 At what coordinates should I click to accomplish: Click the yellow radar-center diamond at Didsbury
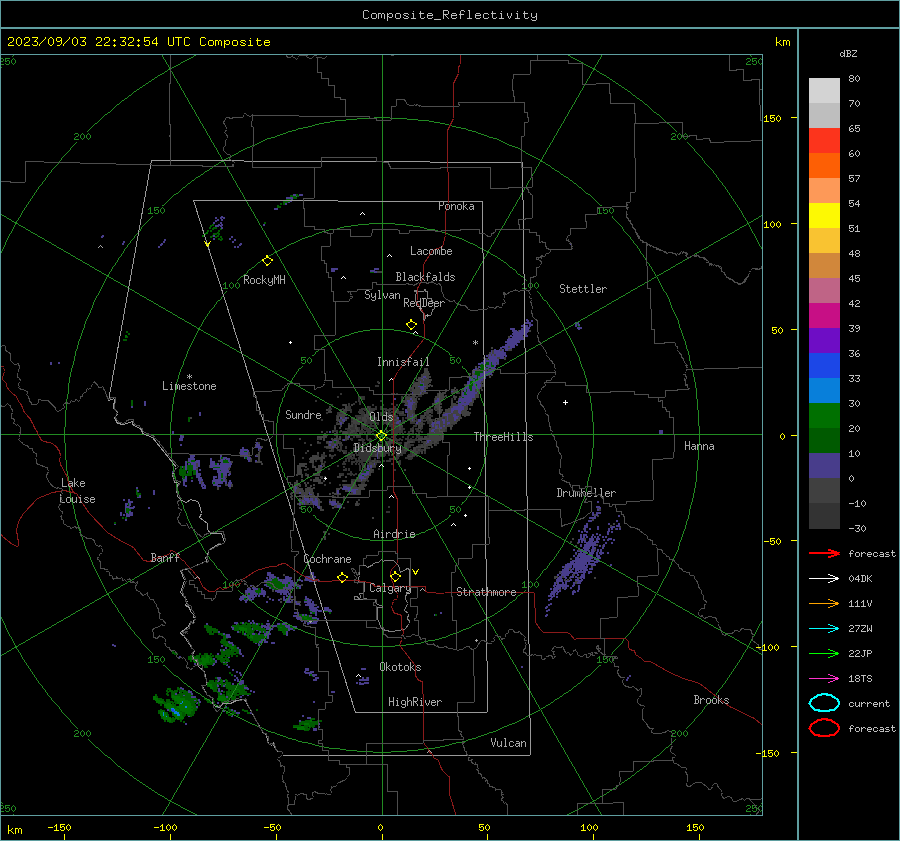(x=381, y=436)
